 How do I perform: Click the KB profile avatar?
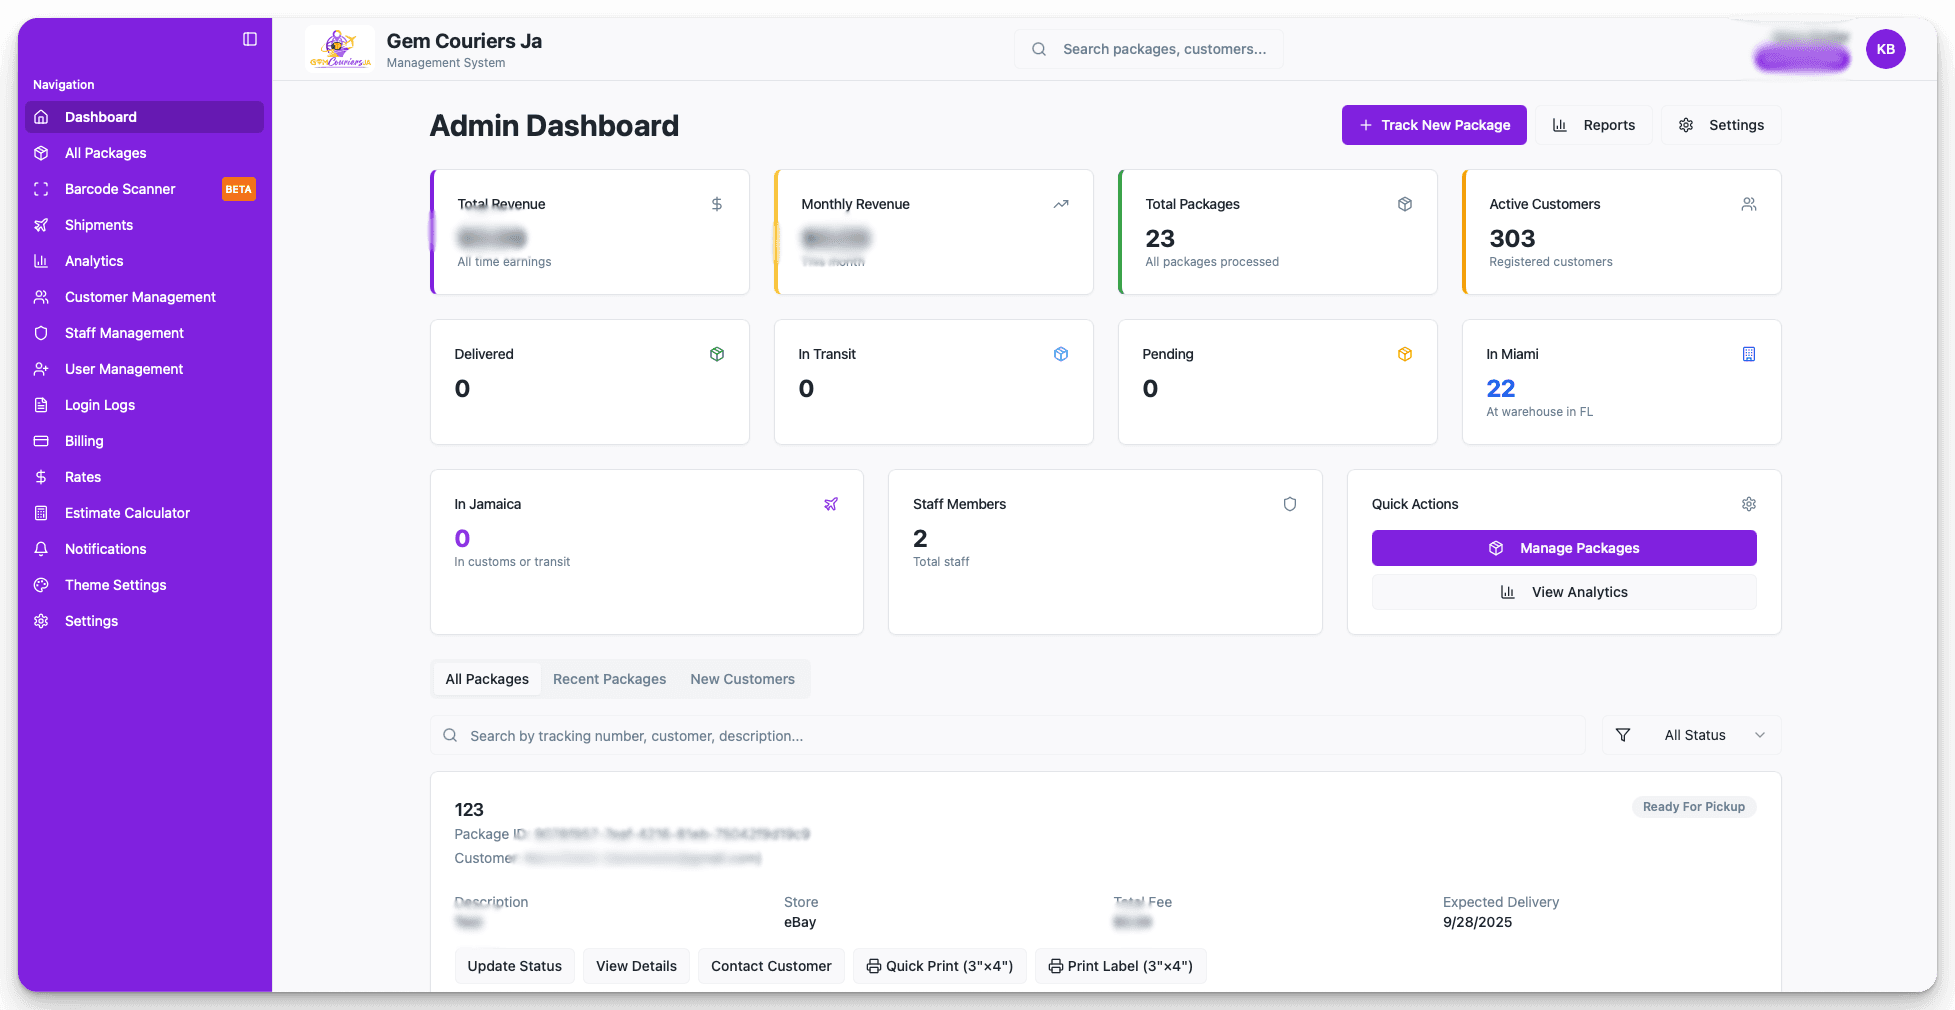[1886, 48]
